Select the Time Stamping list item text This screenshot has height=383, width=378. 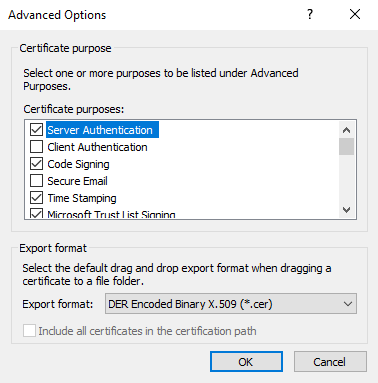(x=82, y=198)
